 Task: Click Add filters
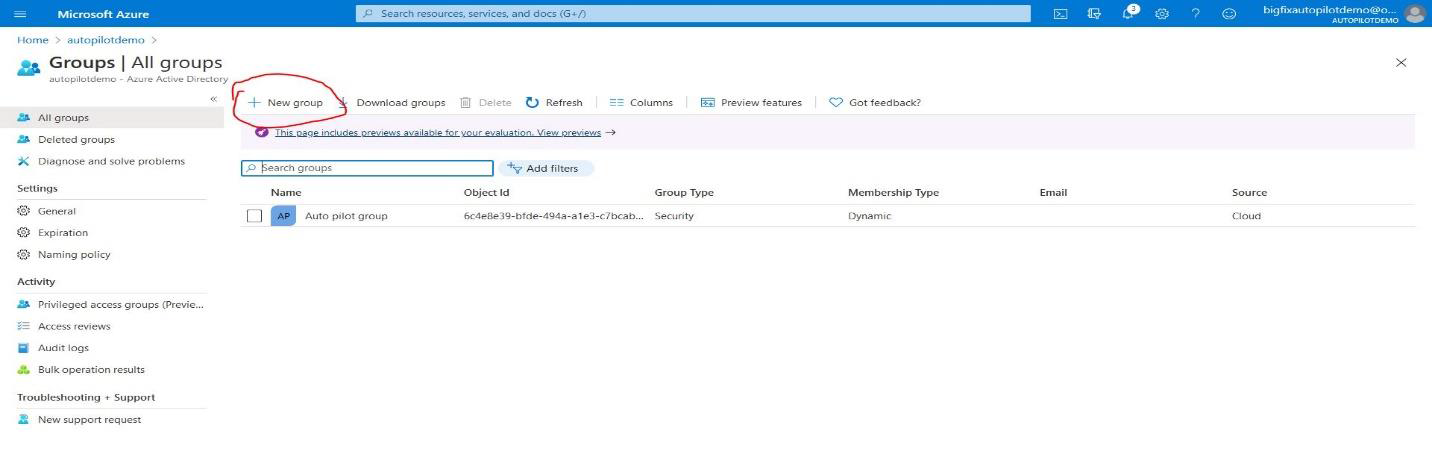click(x=546, y=168)
